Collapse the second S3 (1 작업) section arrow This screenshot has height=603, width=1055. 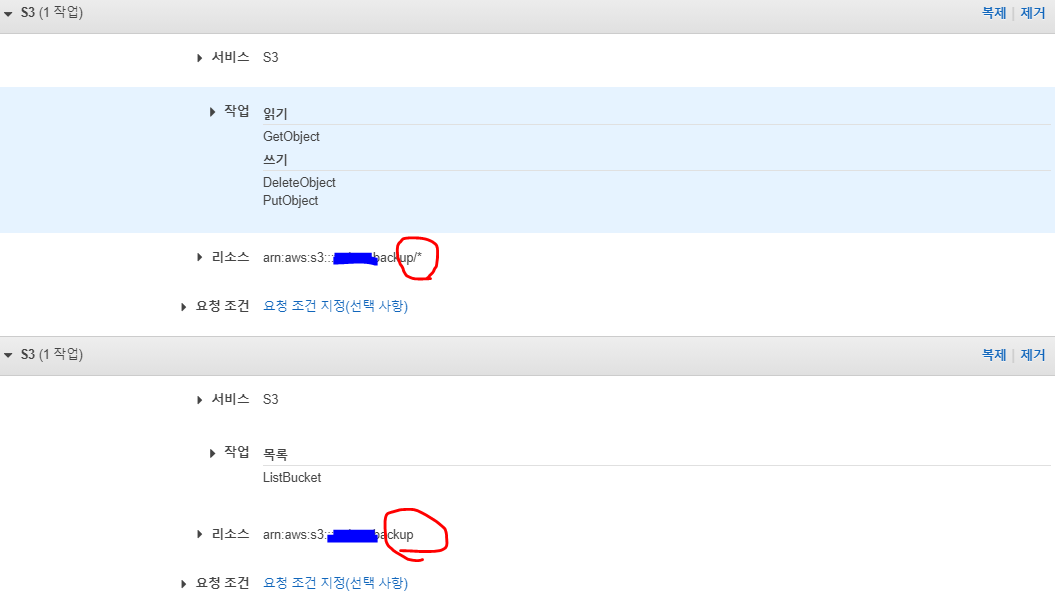[8, 355]
